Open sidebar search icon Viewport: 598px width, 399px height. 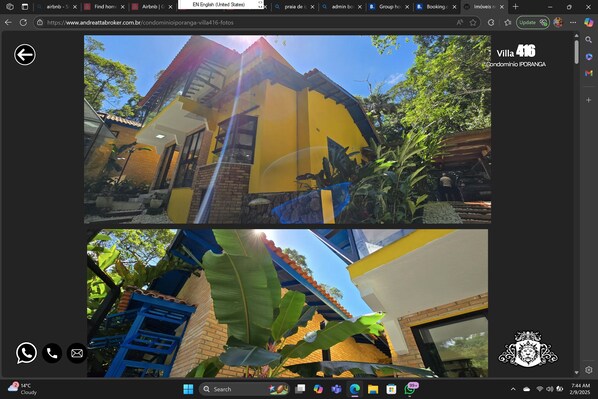[x=588, y=40]
